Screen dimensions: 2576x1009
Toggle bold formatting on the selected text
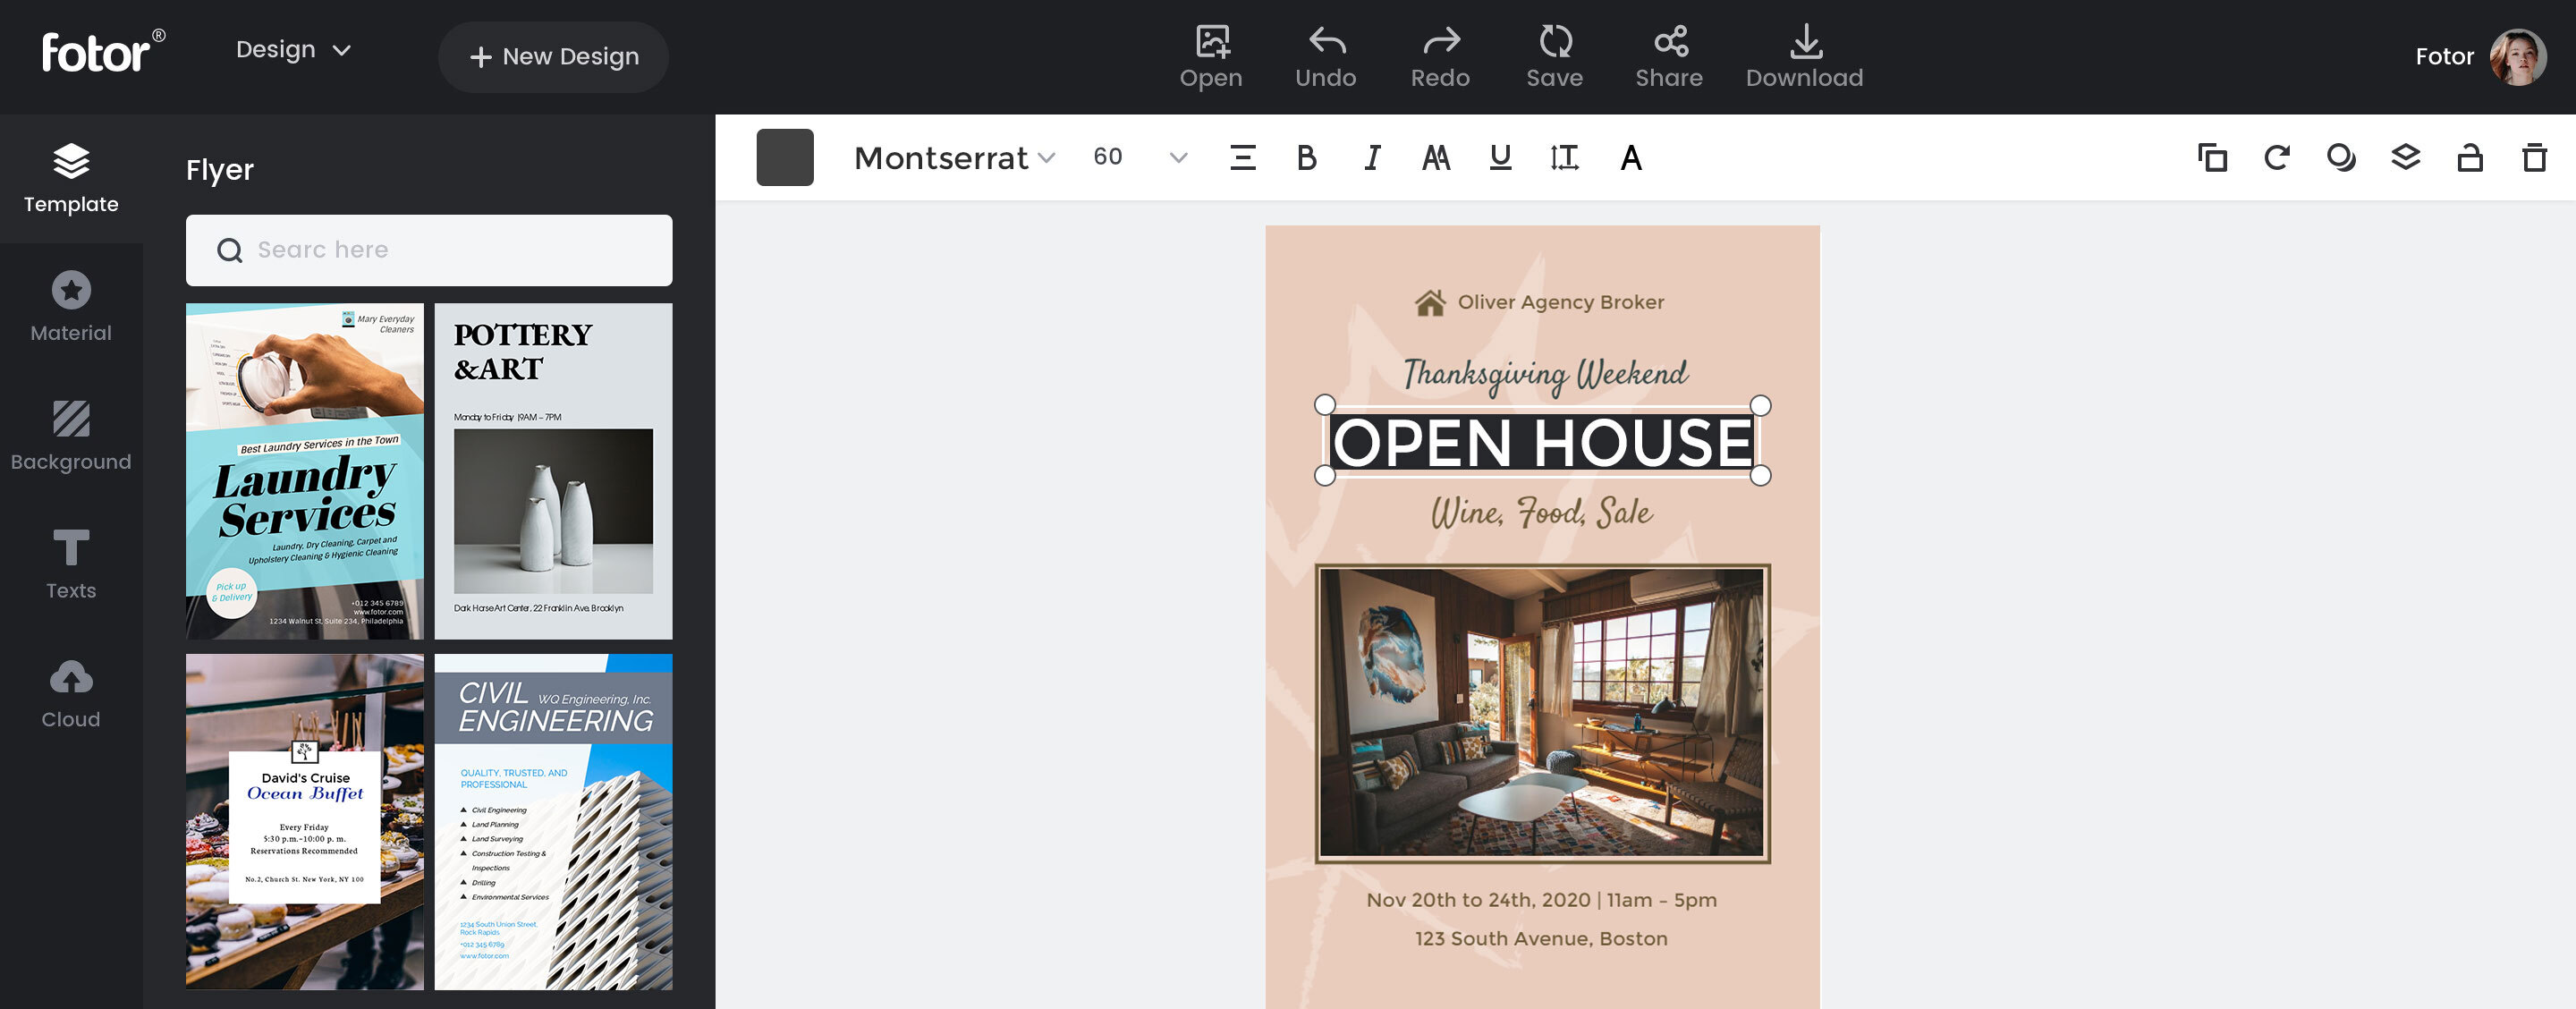click(x=1305, y=157)
